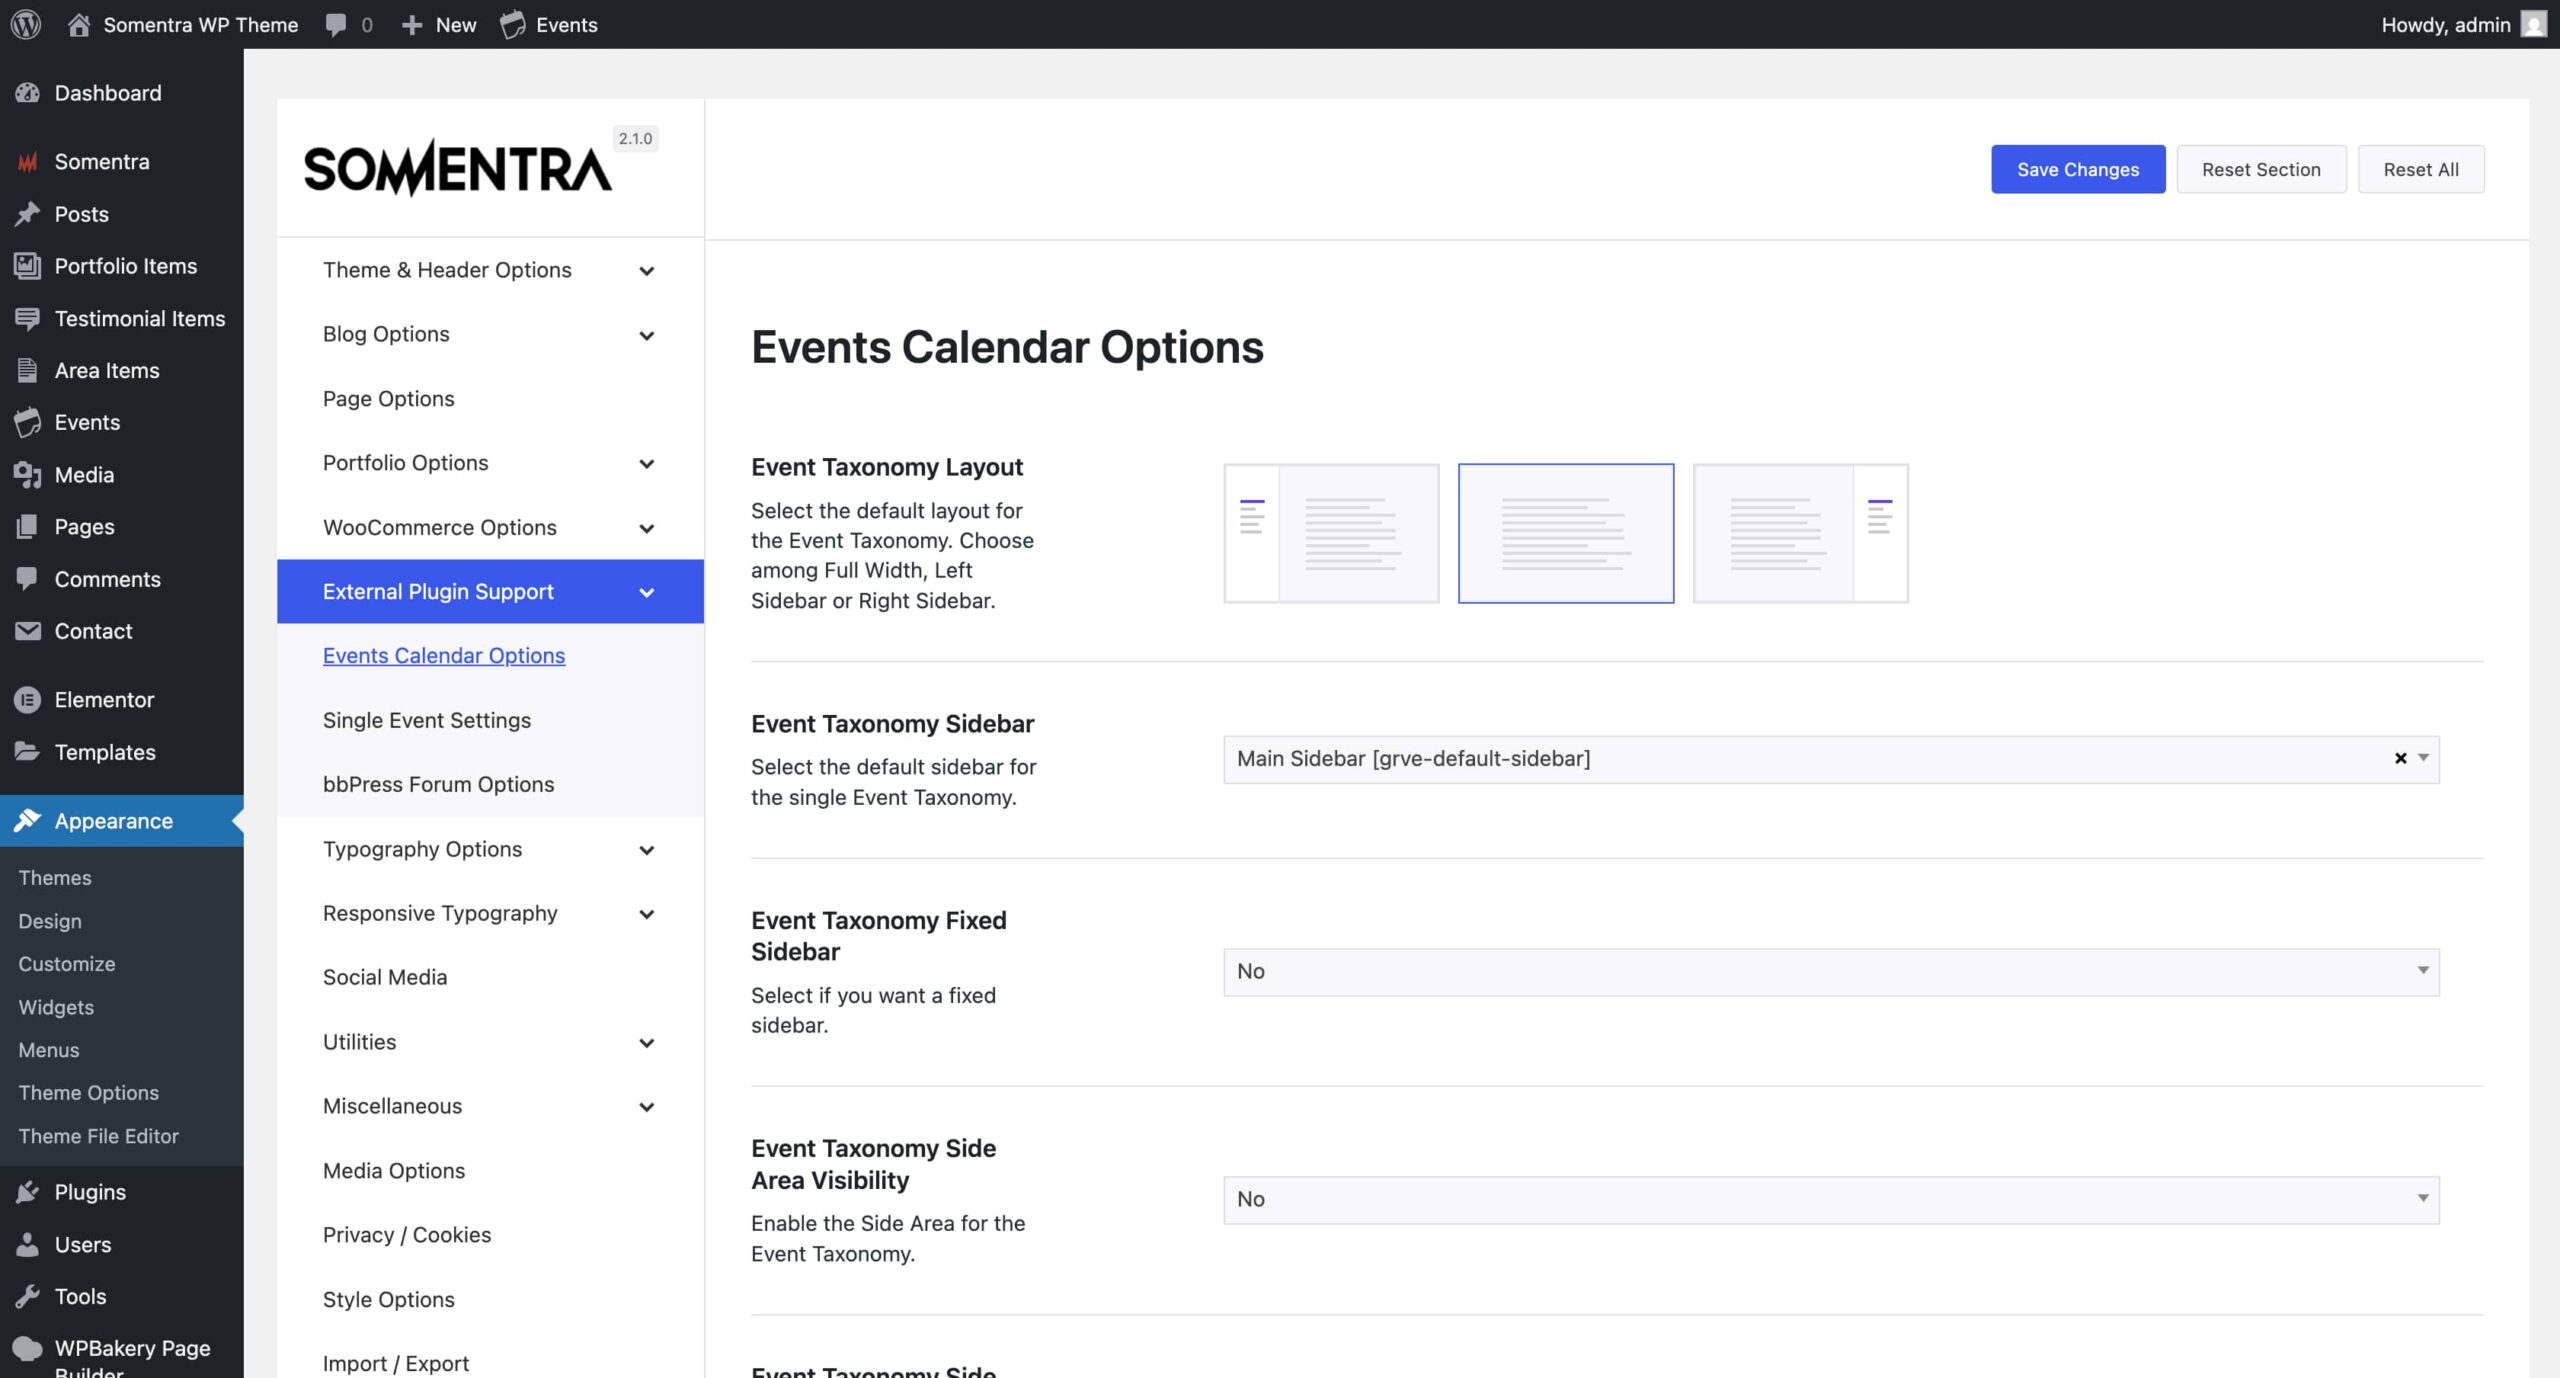Viewport: 2560px width, 1378px height.
Task: Open Customize under Appearance
Action: click(x=67, y=964)
